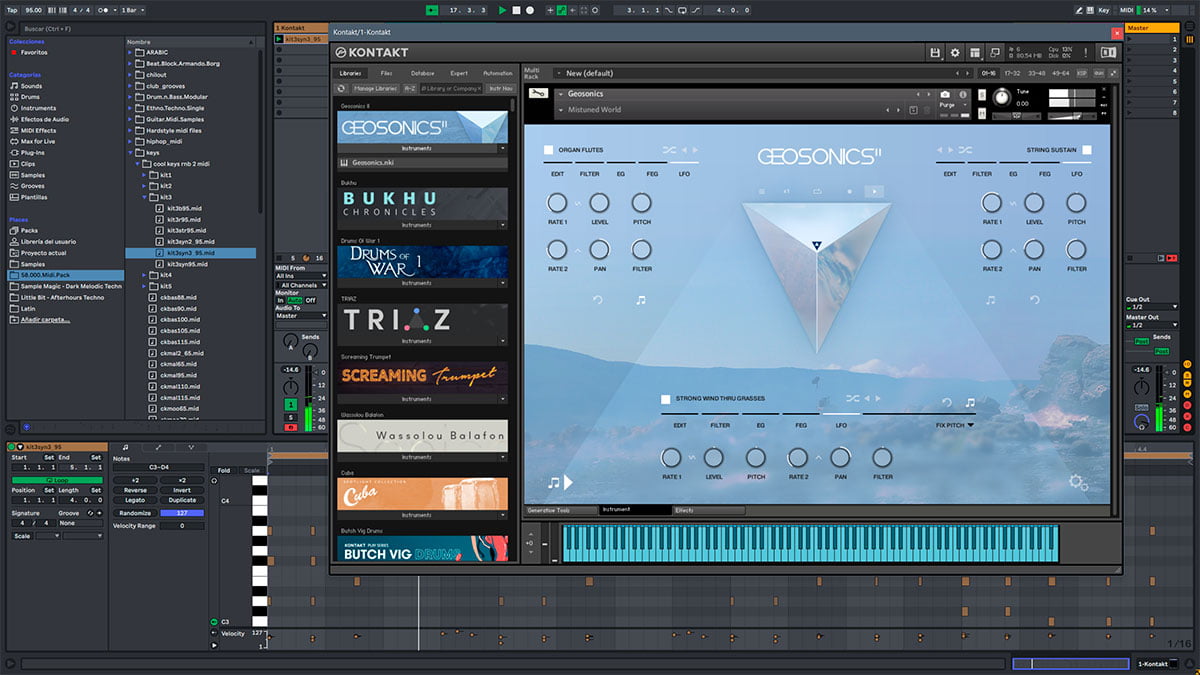Viewport: 1200px width, 675px height.
Task: Click the info icon in instrument header
Action: click(x=964, y=94)
